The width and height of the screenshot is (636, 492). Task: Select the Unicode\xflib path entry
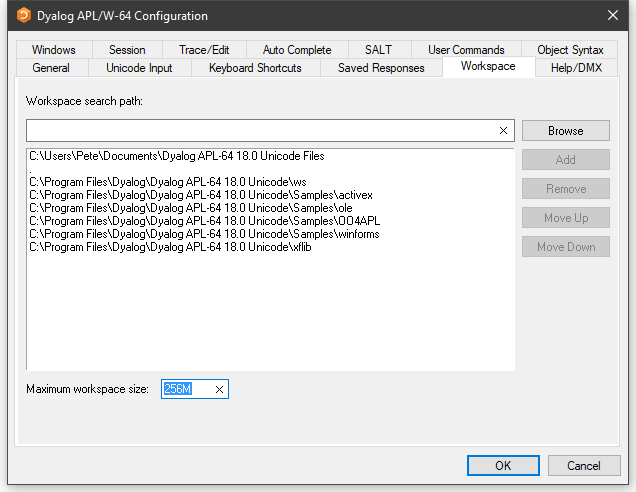[170, 247]
